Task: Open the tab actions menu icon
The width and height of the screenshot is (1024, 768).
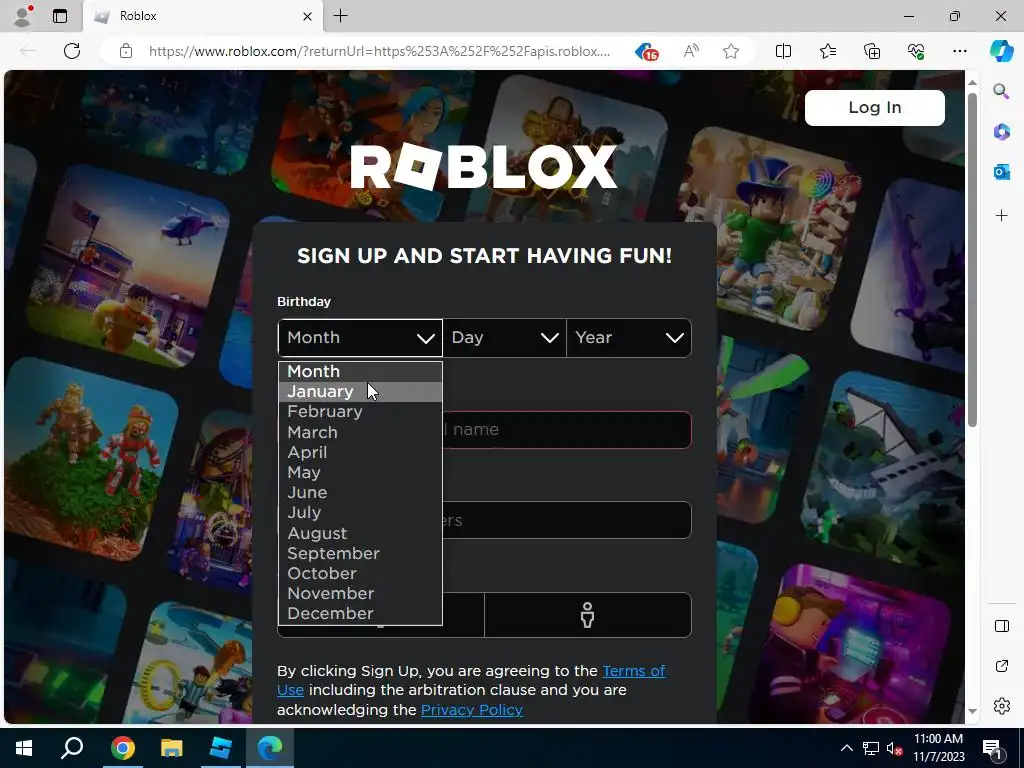Action: click(59, 16)
